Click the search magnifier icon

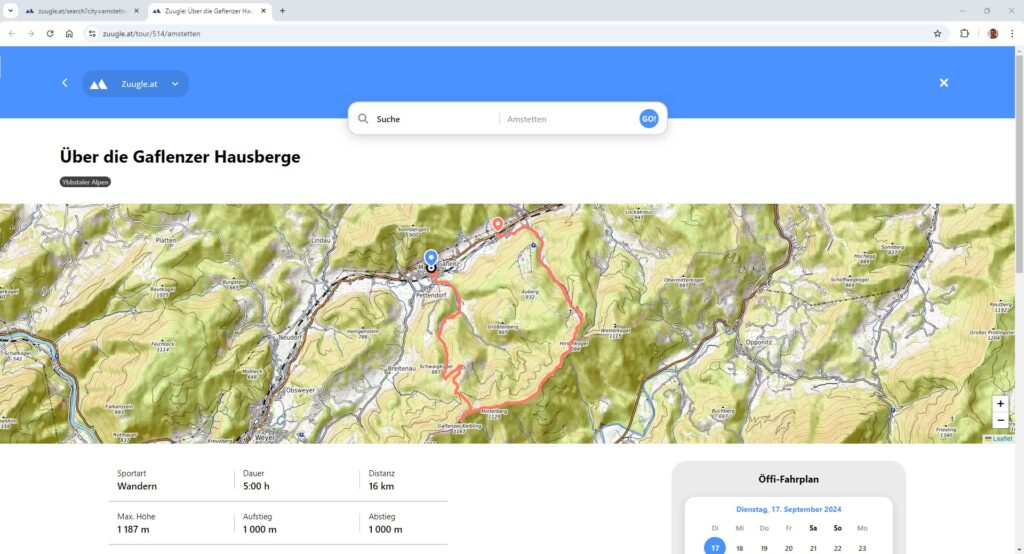tap(363, 119)
